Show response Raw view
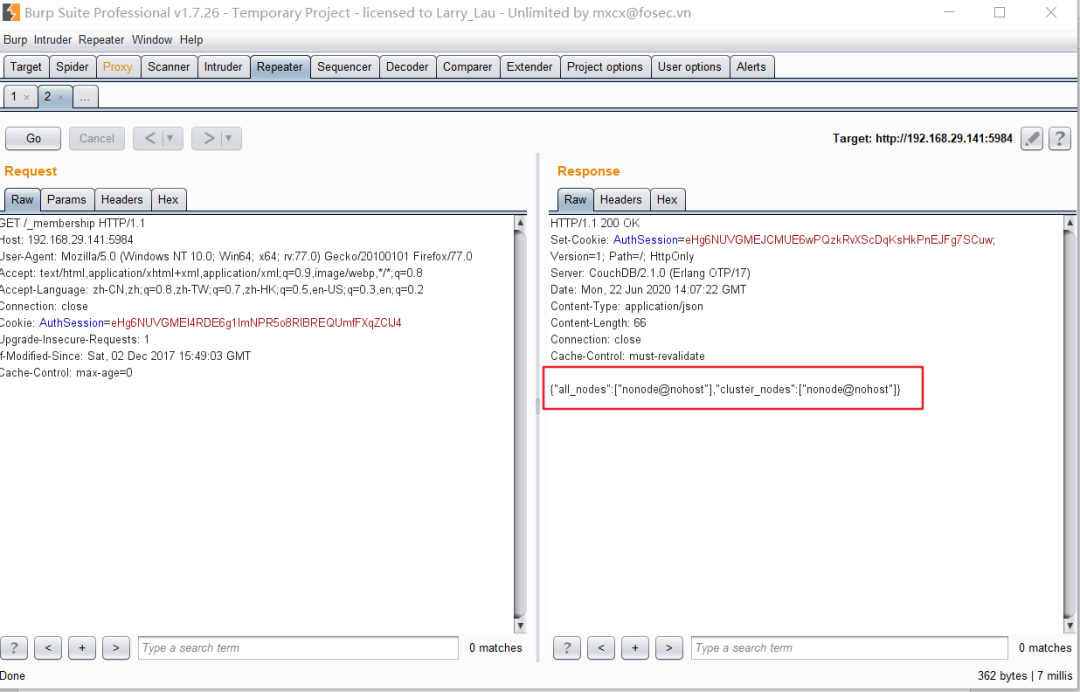1080x692 pixels. tap(575, 200)
